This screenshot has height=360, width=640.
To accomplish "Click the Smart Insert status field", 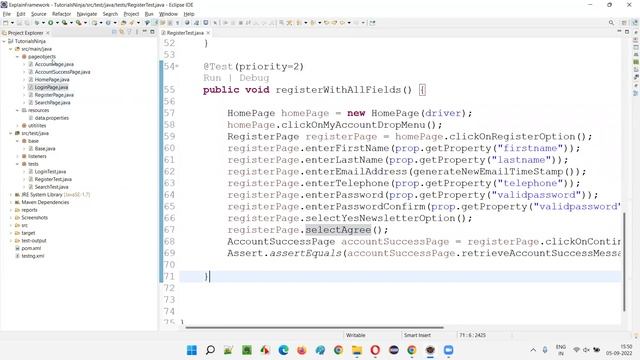I will 417,335.
